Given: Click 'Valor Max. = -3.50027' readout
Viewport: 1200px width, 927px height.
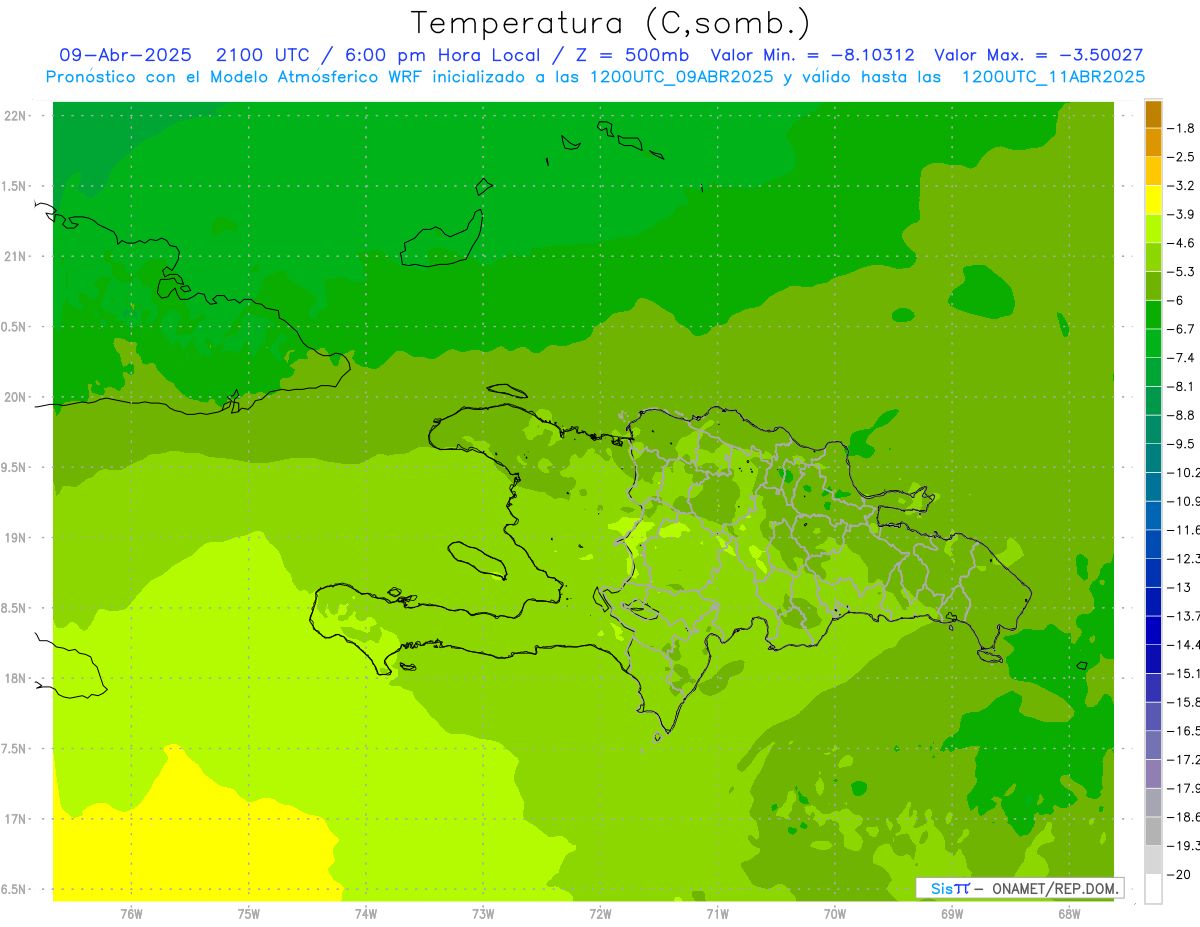Looking at the screenshot, I should pyautogui.click(x=1039, y=56).
